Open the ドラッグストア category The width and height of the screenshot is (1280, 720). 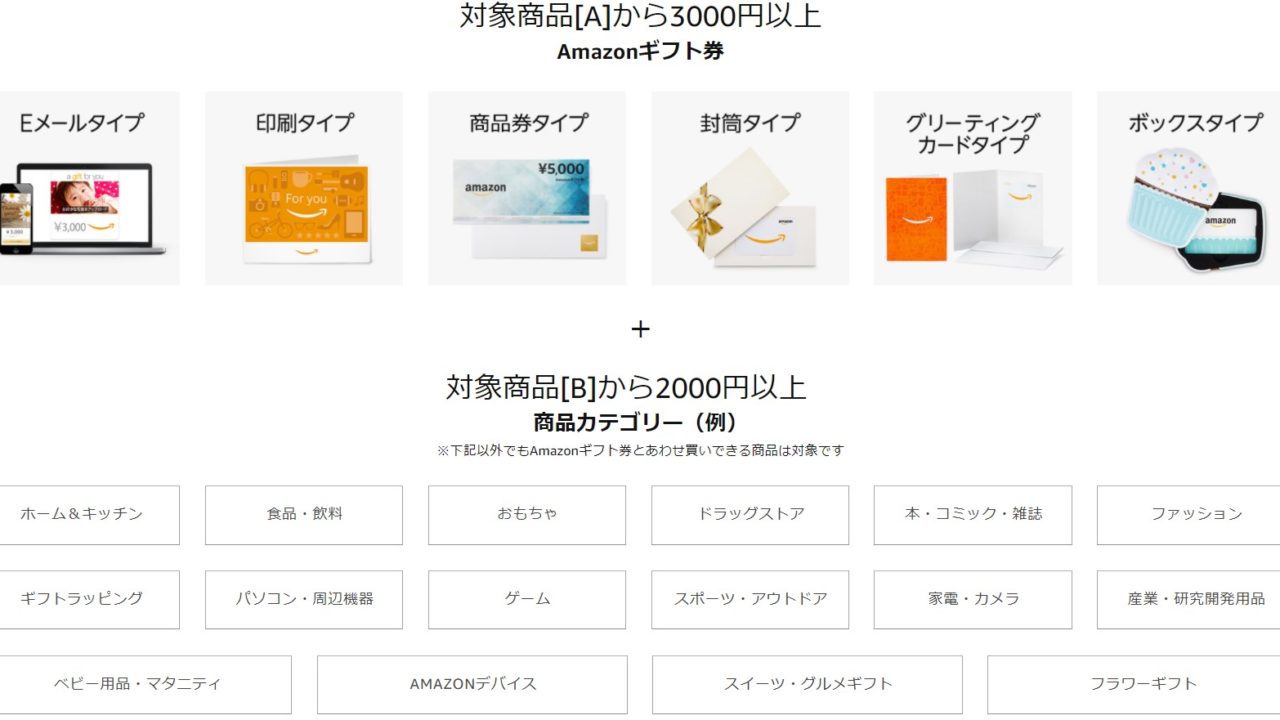[750, 515]
